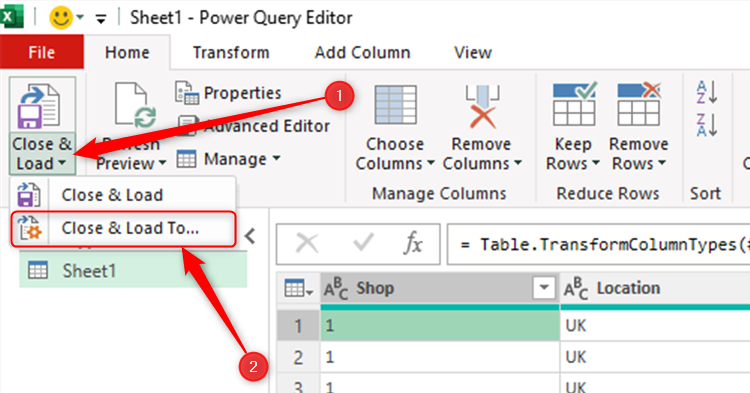Change Shop column ABC data type
This screenshot has width=750, height=393.
336,289
